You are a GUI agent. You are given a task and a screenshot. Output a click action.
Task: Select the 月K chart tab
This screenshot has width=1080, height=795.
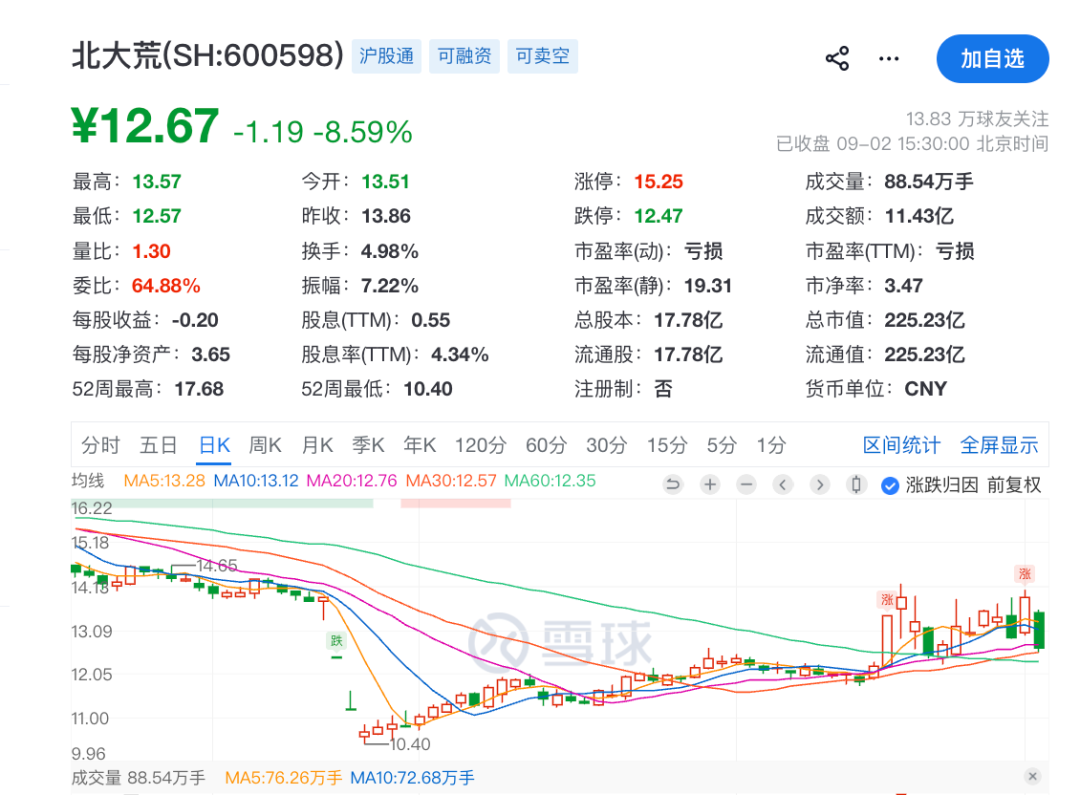318,445
